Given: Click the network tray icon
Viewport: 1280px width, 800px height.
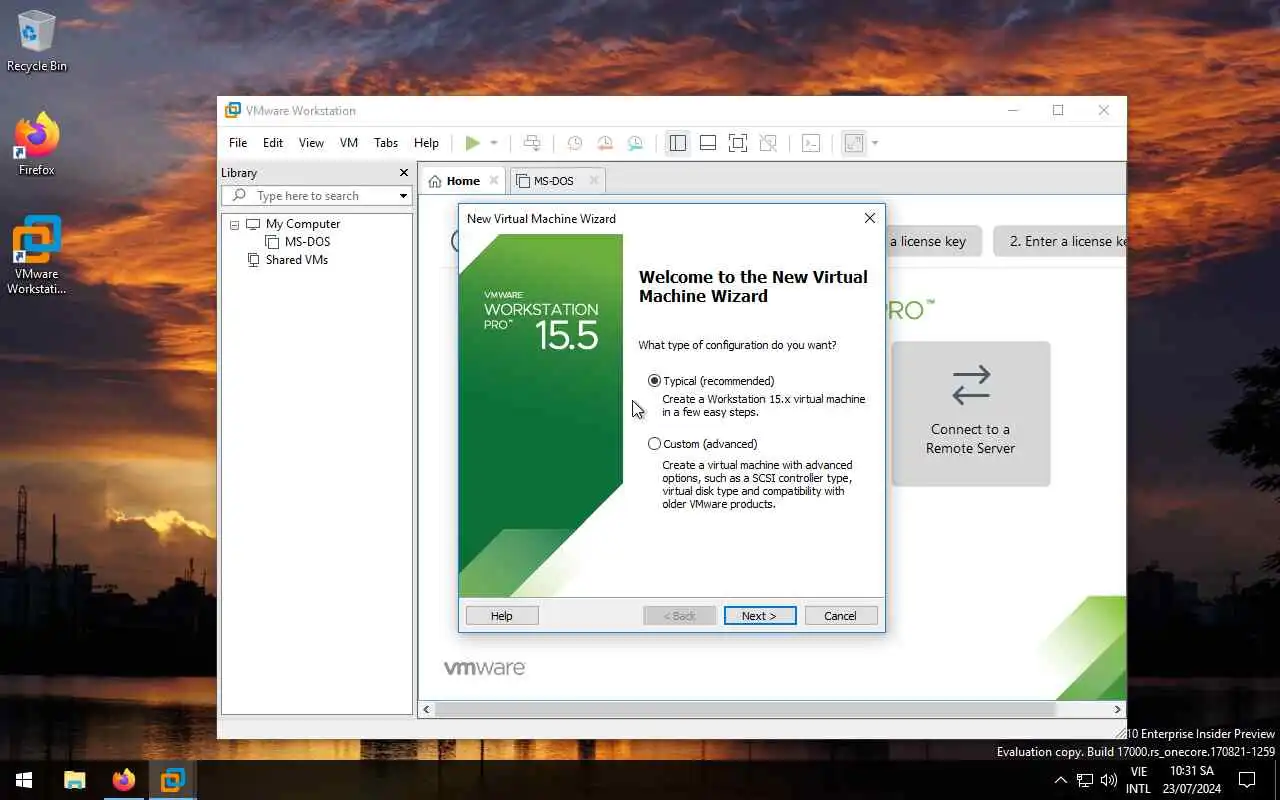Looking at the screenshot, I should pyautogui.click(x=1084, y=780).
